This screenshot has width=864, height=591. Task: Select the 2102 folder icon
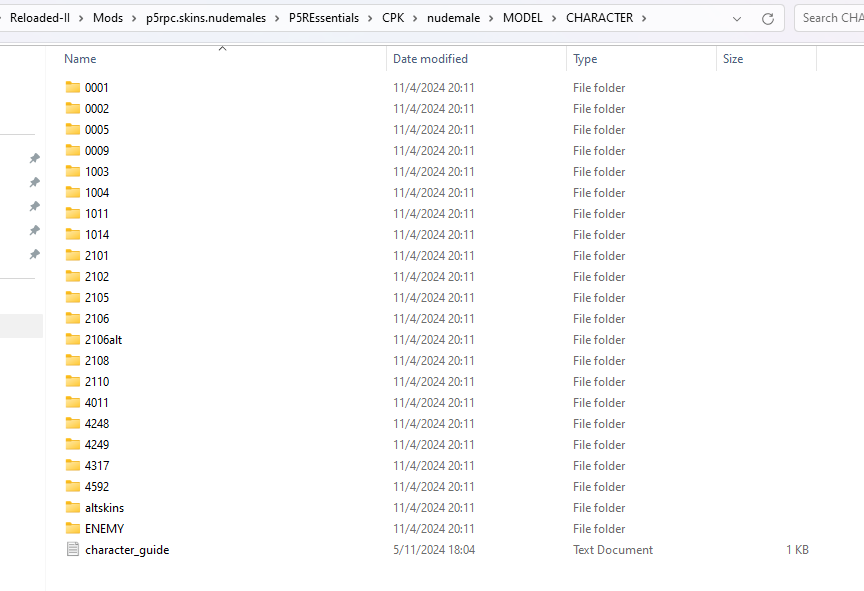point(73,276)
